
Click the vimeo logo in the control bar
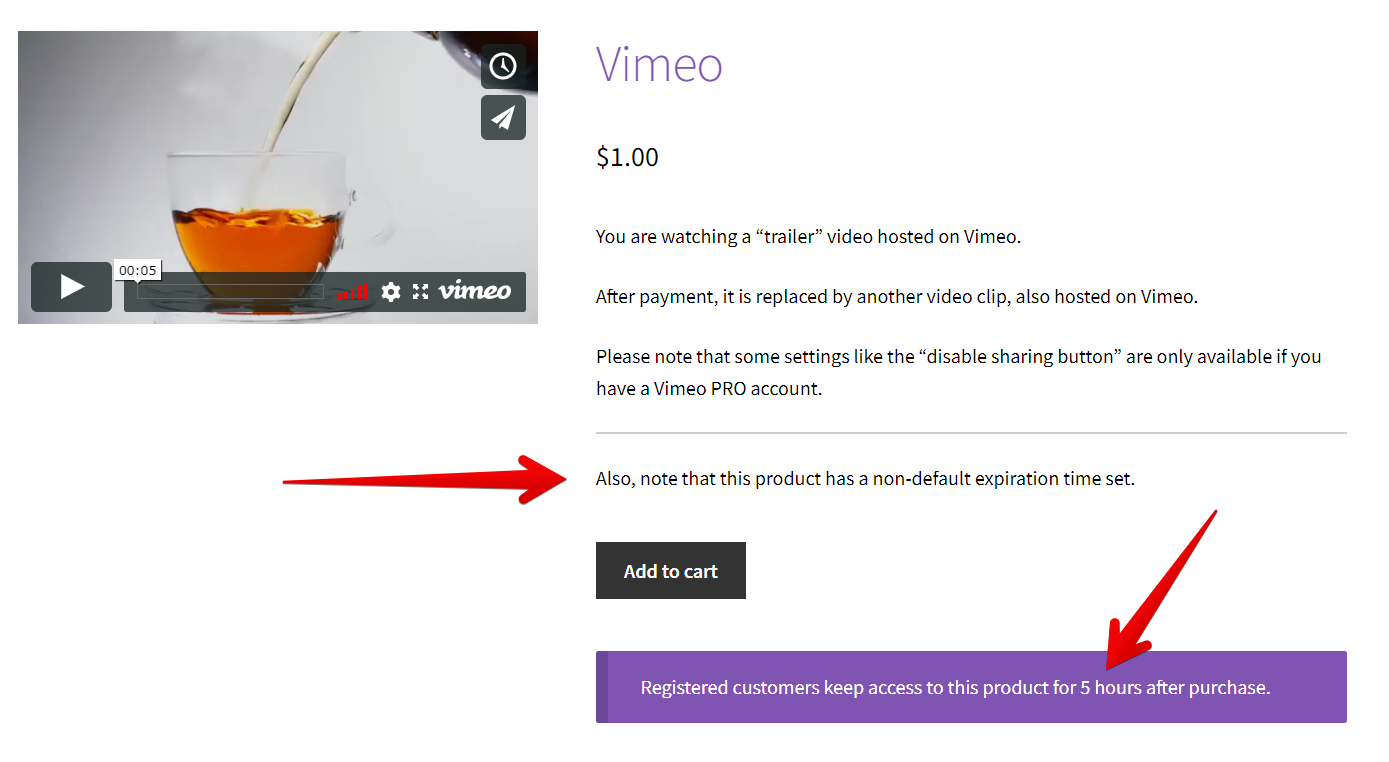click(x=475, y=291)
